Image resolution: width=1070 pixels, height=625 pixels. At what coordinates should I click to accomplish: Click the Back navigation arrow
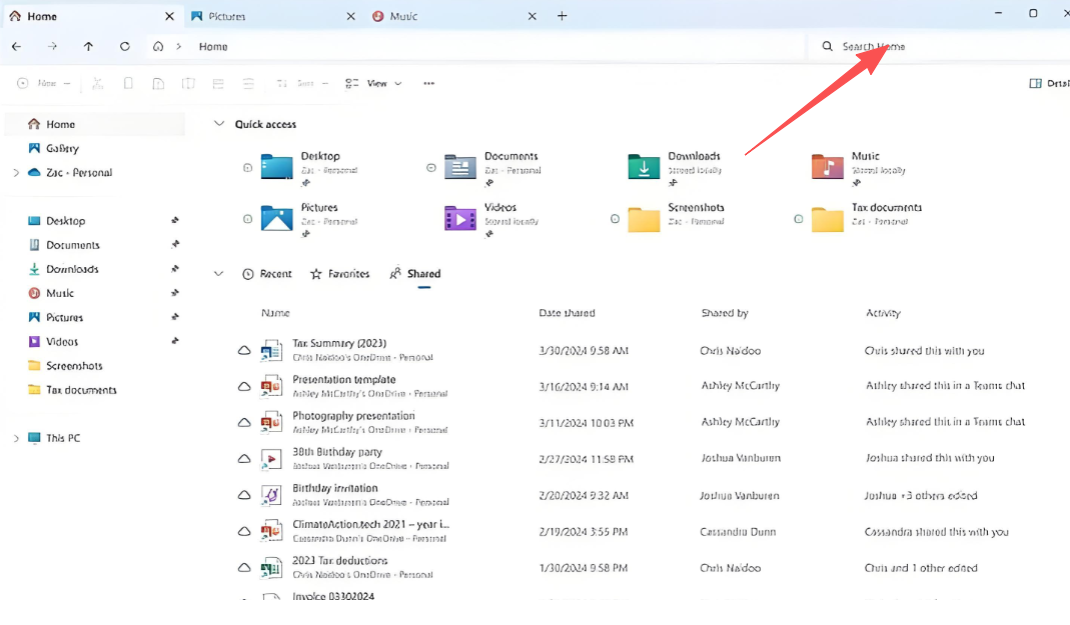click(x=16, y=46)
